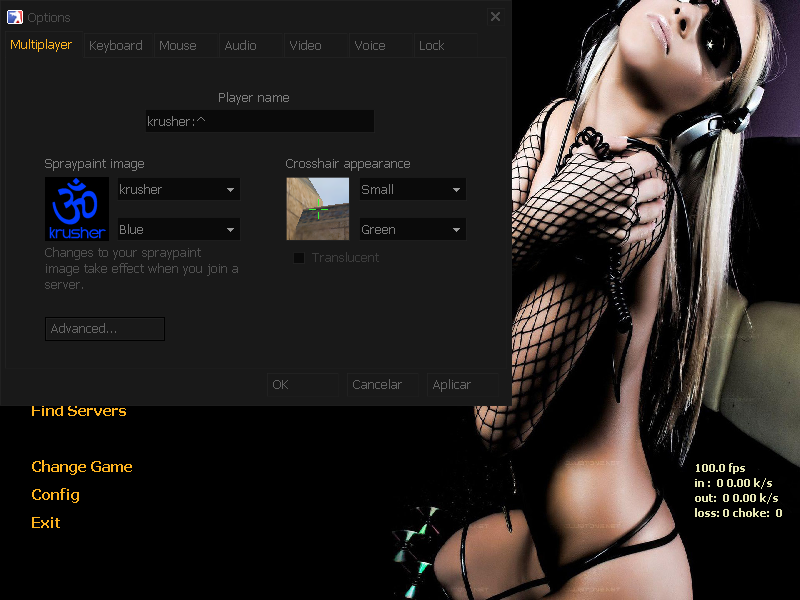The image size is (800, 600).
Task: Click the Options window title icon
Action: click(15, 17)
